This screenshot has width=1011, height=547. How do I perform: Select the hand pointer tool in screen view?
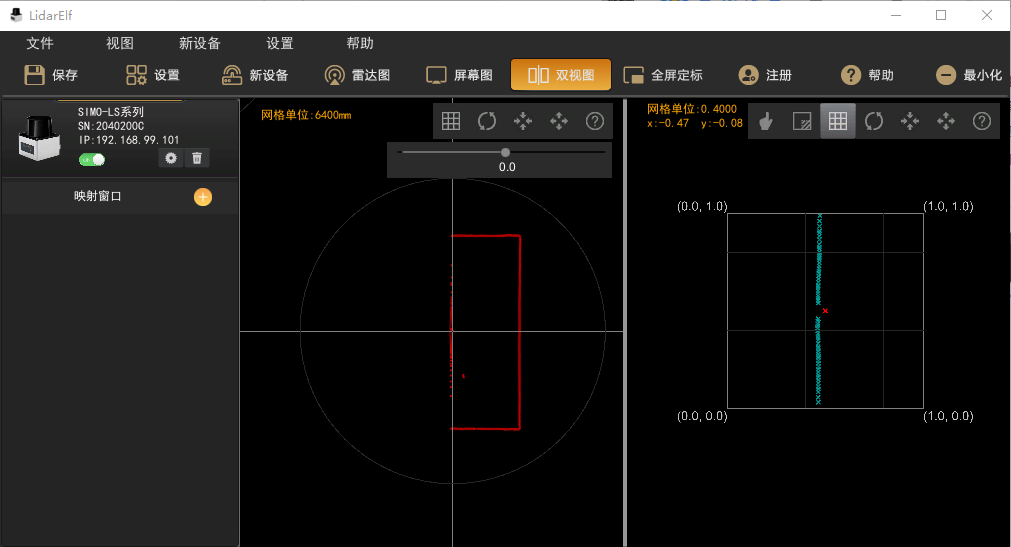pyautogui.click(x=766, y=121)
